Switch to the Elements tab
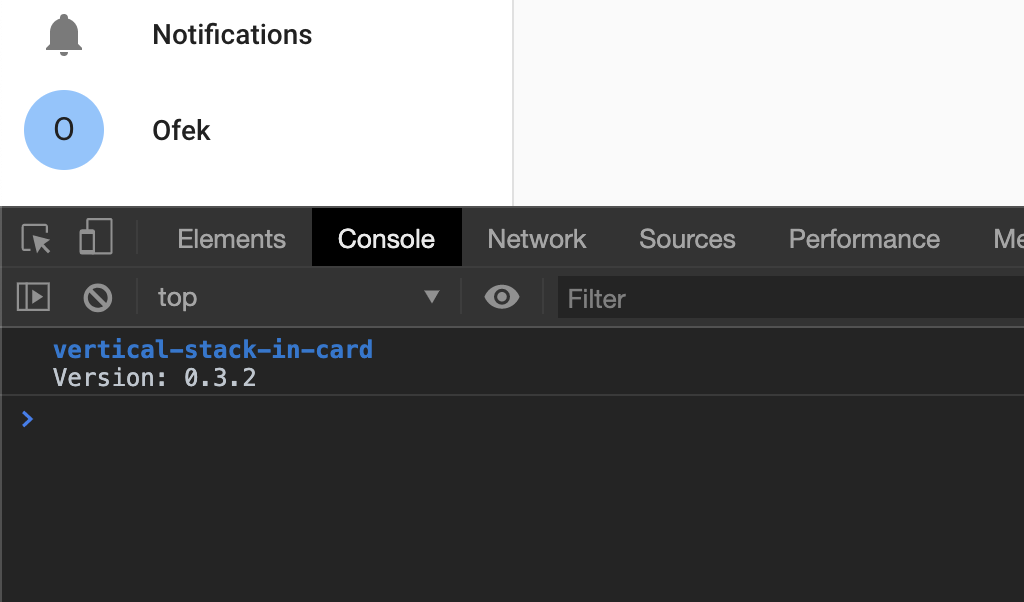Viewport: 1024px width, 602px height. point(231,238)
